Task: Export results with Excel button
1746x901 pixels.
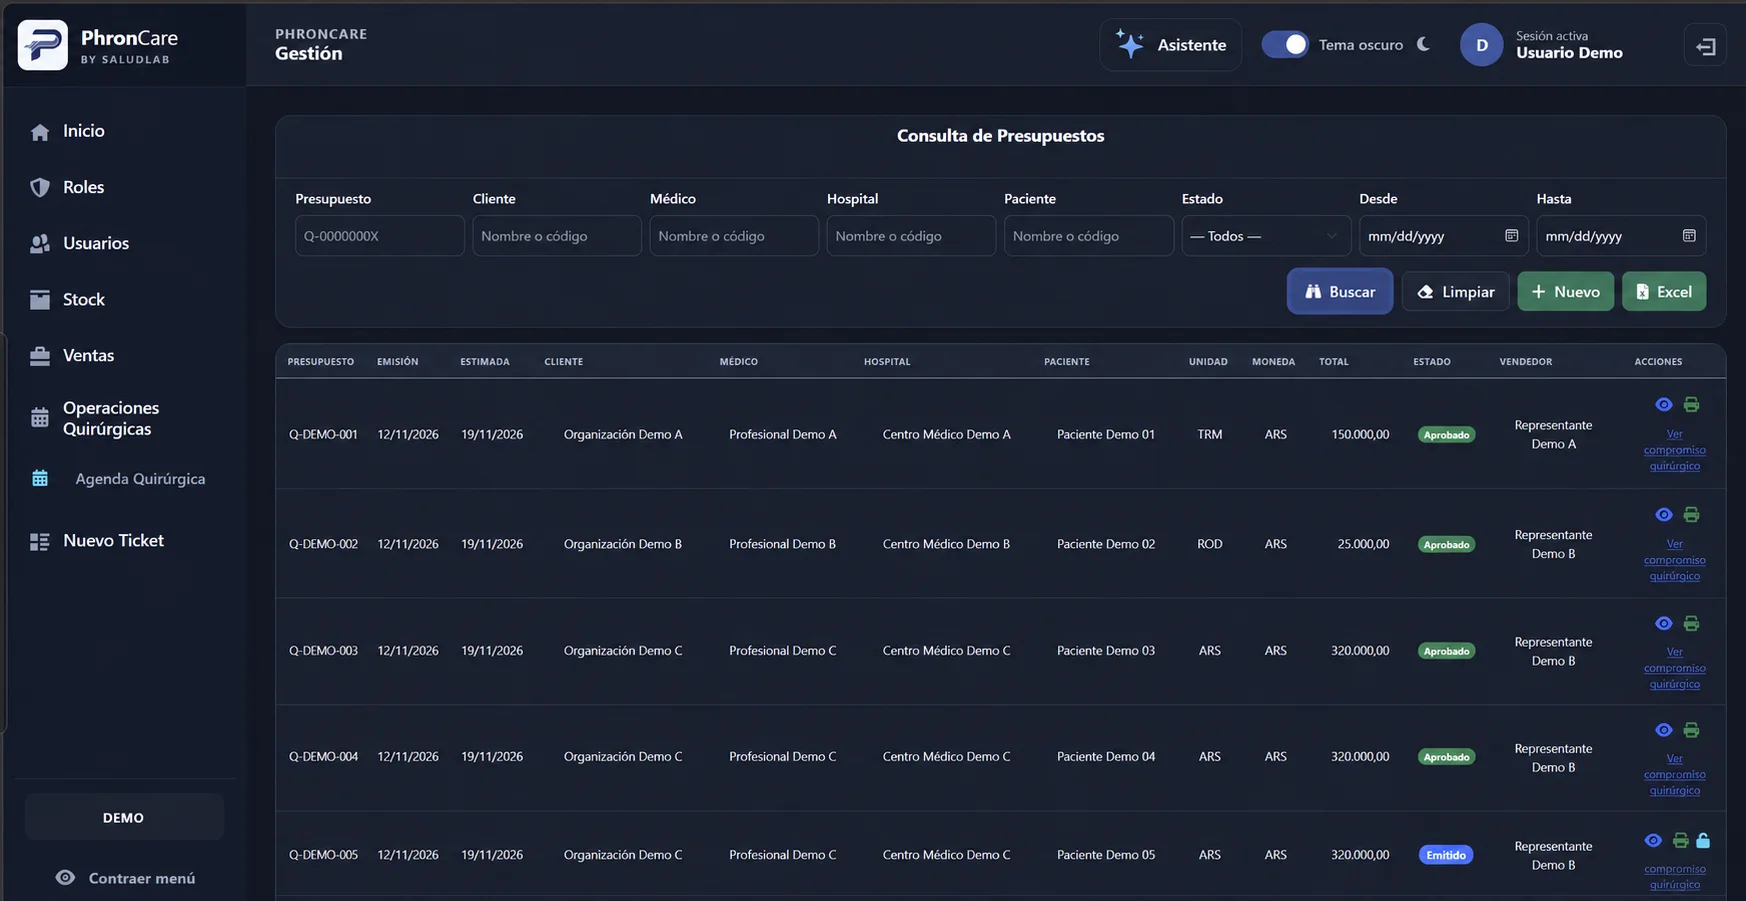Action: tap(1664, 292)
